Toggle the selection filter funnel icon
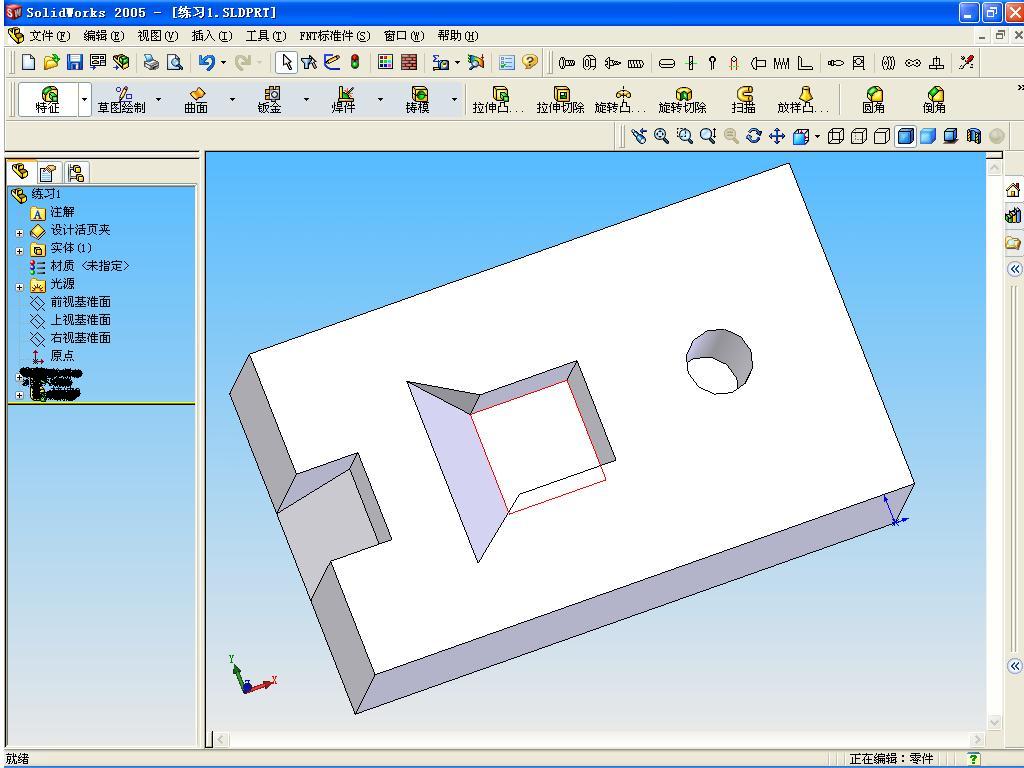Image resolution: width=1024 pixels, height=768 pixels. (309, 63)
